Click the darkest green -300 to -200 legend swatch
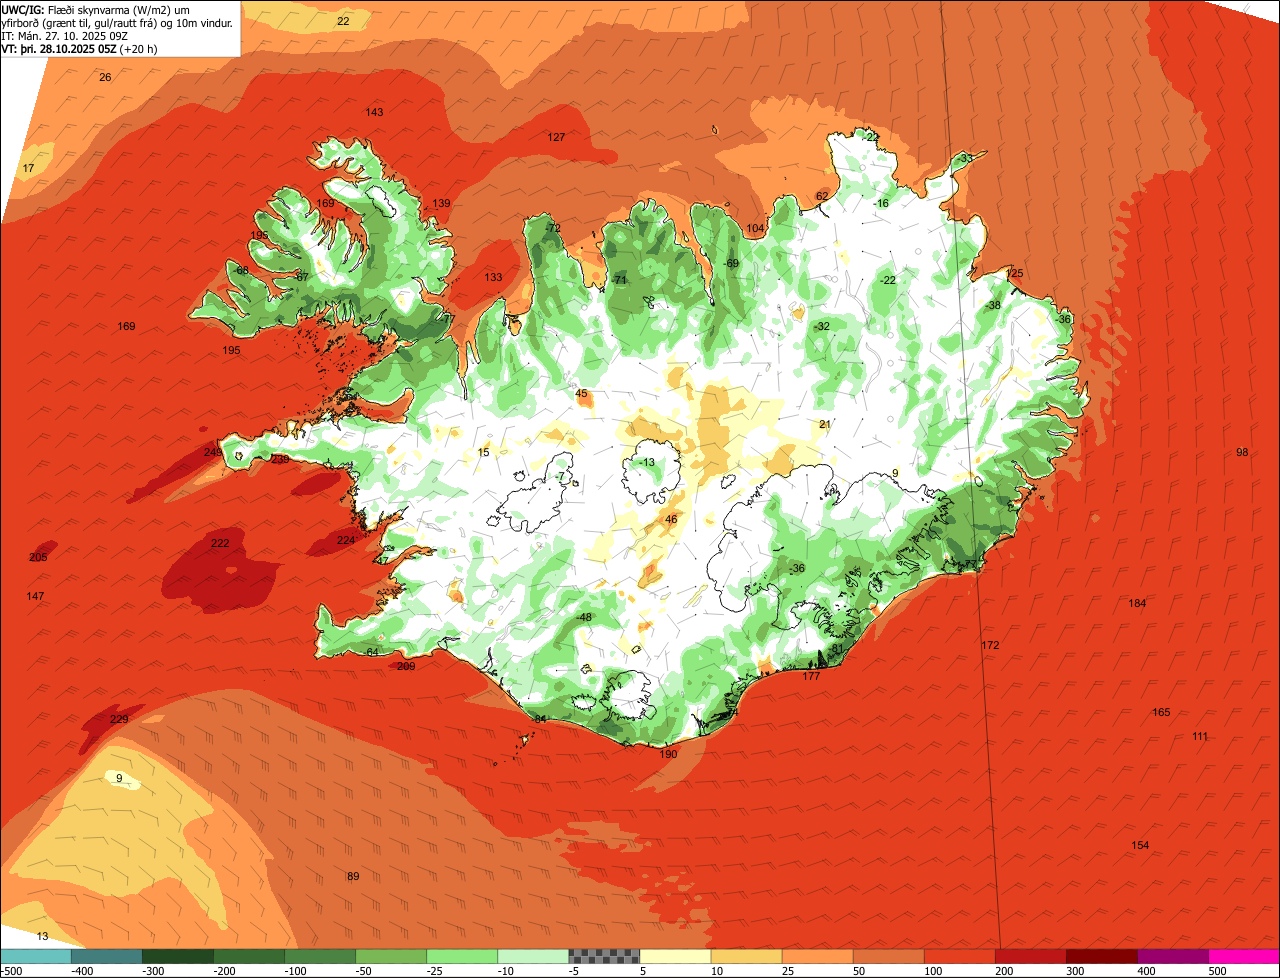 (x=178, y=956)
